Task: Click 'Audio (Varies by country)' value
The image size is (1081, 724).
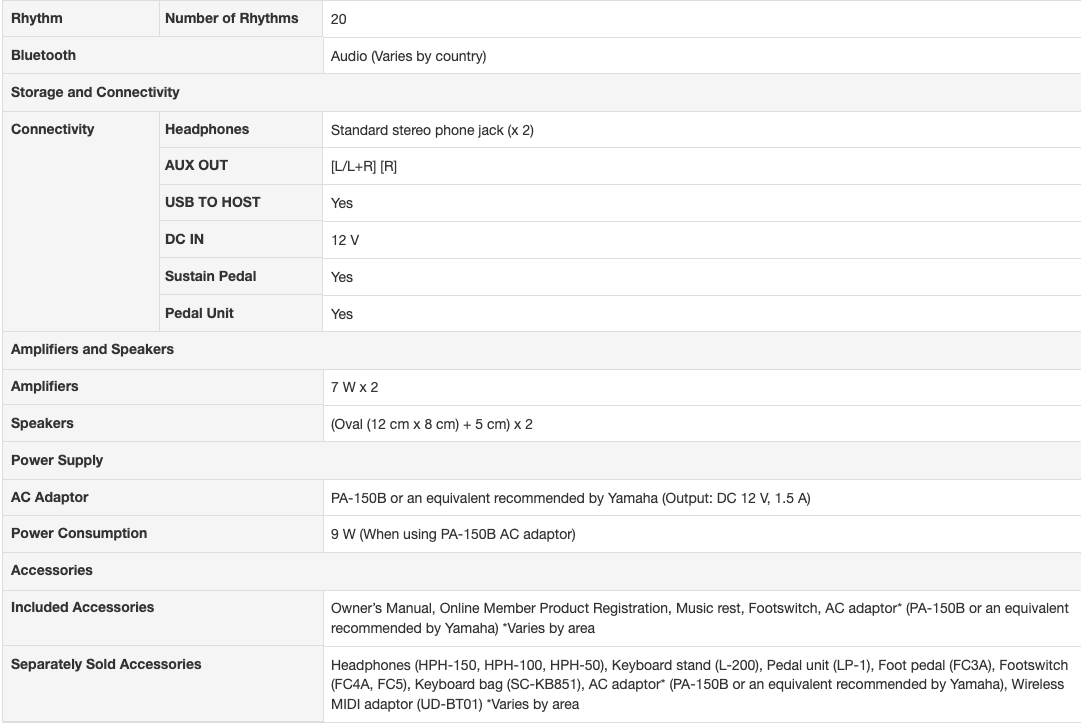Action: click(408, 56)
